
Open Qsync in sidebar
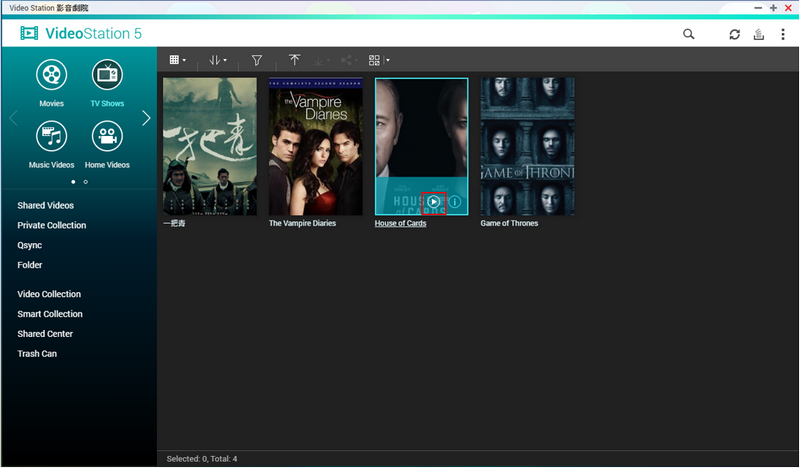pyautogui.click(x=30, y=245)
